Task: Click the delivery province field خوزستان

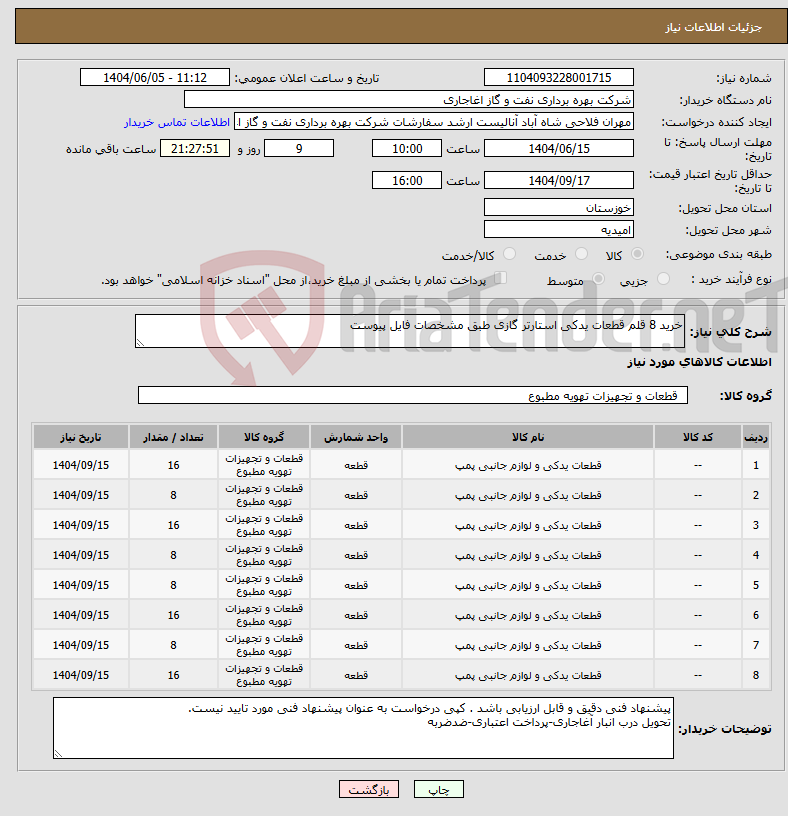Action: pos(558,208)
